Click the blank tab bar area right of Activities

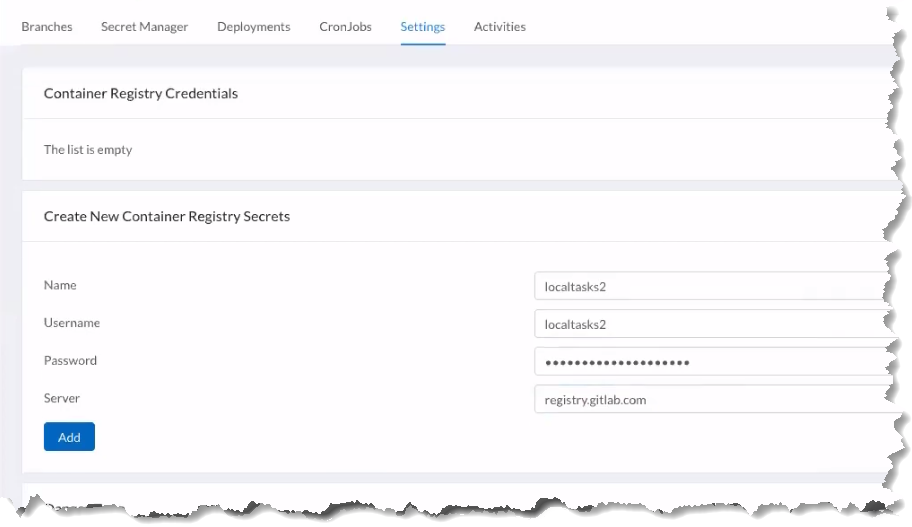click(x=700, y=27)
